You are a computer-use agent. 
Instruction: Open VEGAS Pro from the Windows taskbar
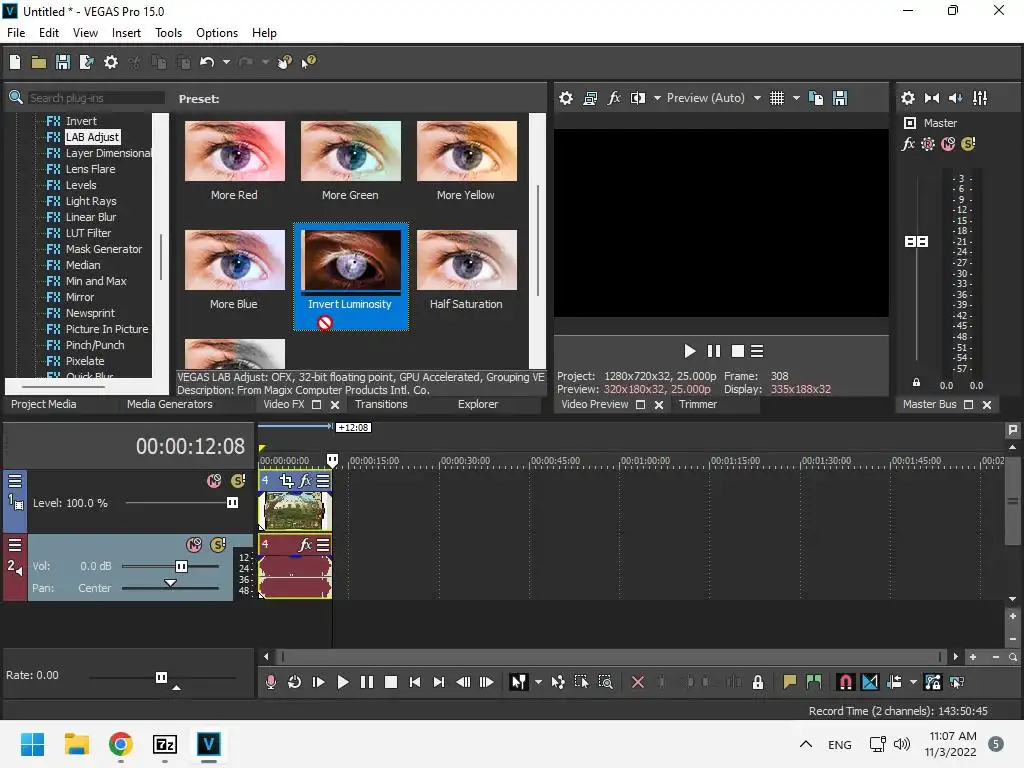(x=209, y=744)
